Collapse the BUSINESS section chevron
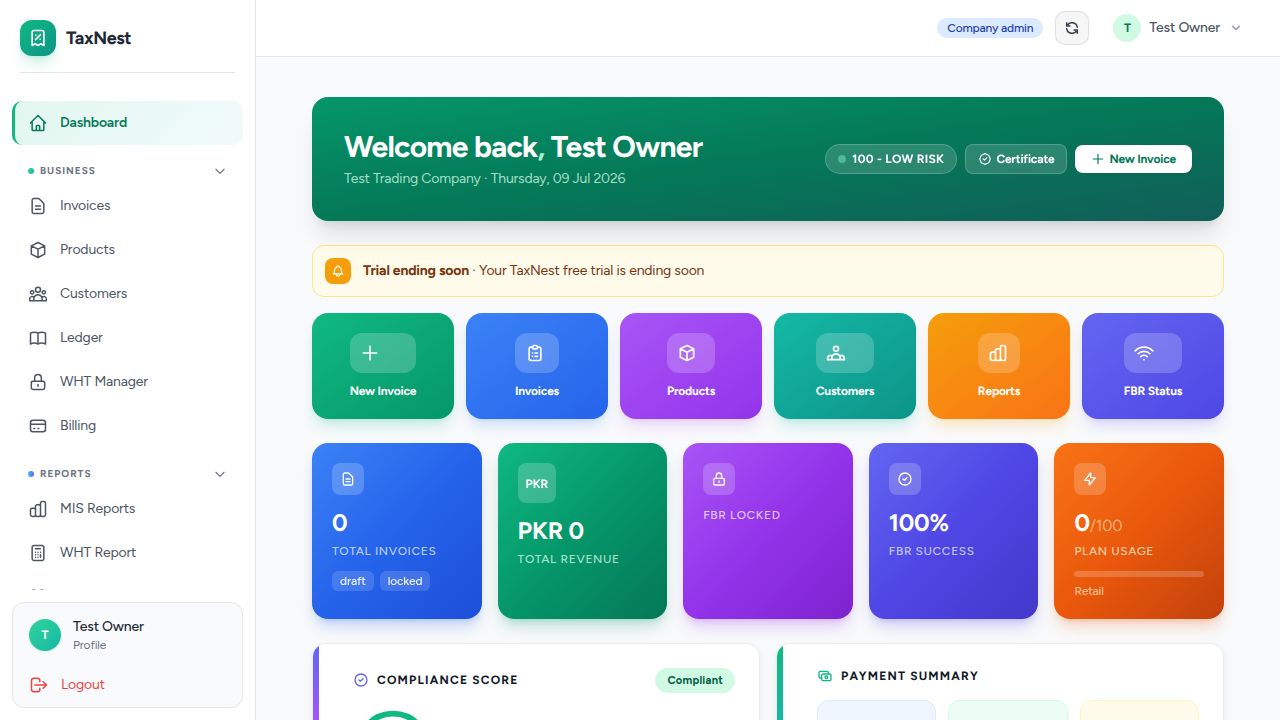1280x720 pixels. click(220, 171)
